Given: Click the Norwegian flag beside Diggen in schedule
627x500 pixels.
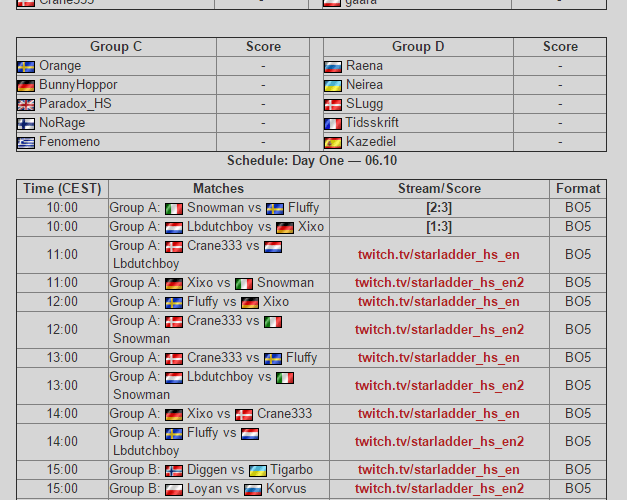Looking at the screenshot, I should click(x=174, y=470).
